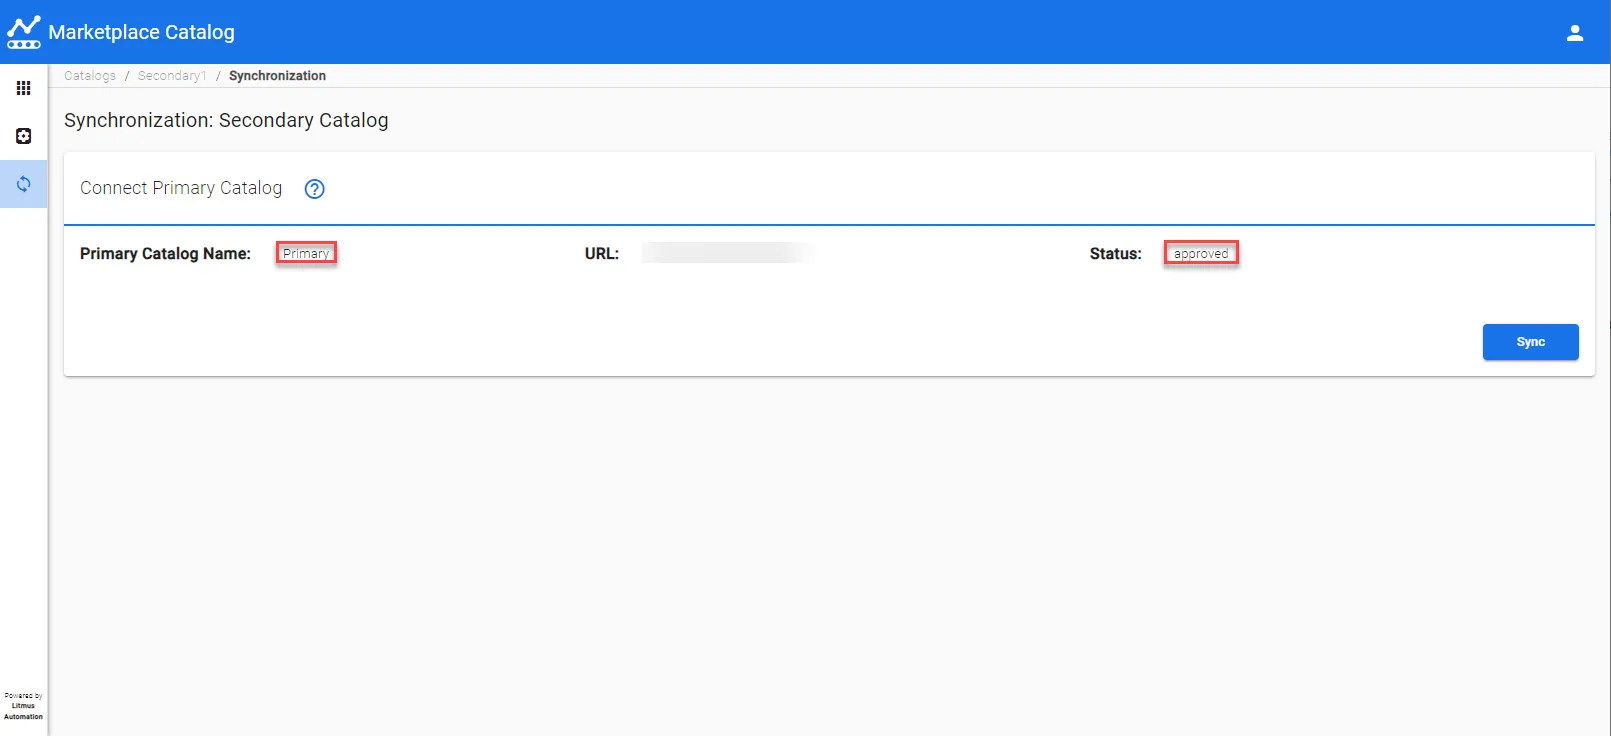Viewport: 1611px width, 736px height.
Task: Click the URL label
Action: (602, 254)
